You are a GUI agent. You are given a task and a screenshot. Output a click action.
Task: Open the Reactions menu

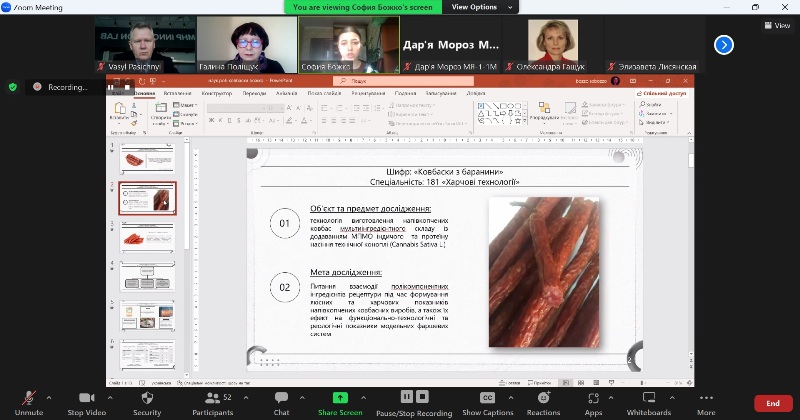pos(543,399)
